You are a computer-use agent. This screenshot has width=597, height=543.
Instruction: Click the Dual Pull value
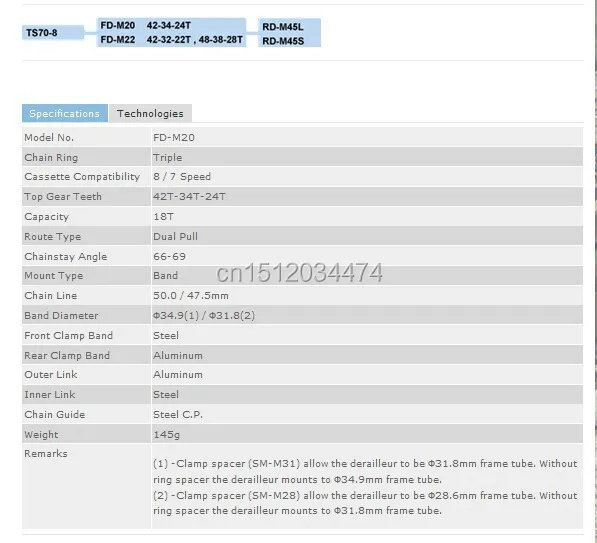pos(175,236)
